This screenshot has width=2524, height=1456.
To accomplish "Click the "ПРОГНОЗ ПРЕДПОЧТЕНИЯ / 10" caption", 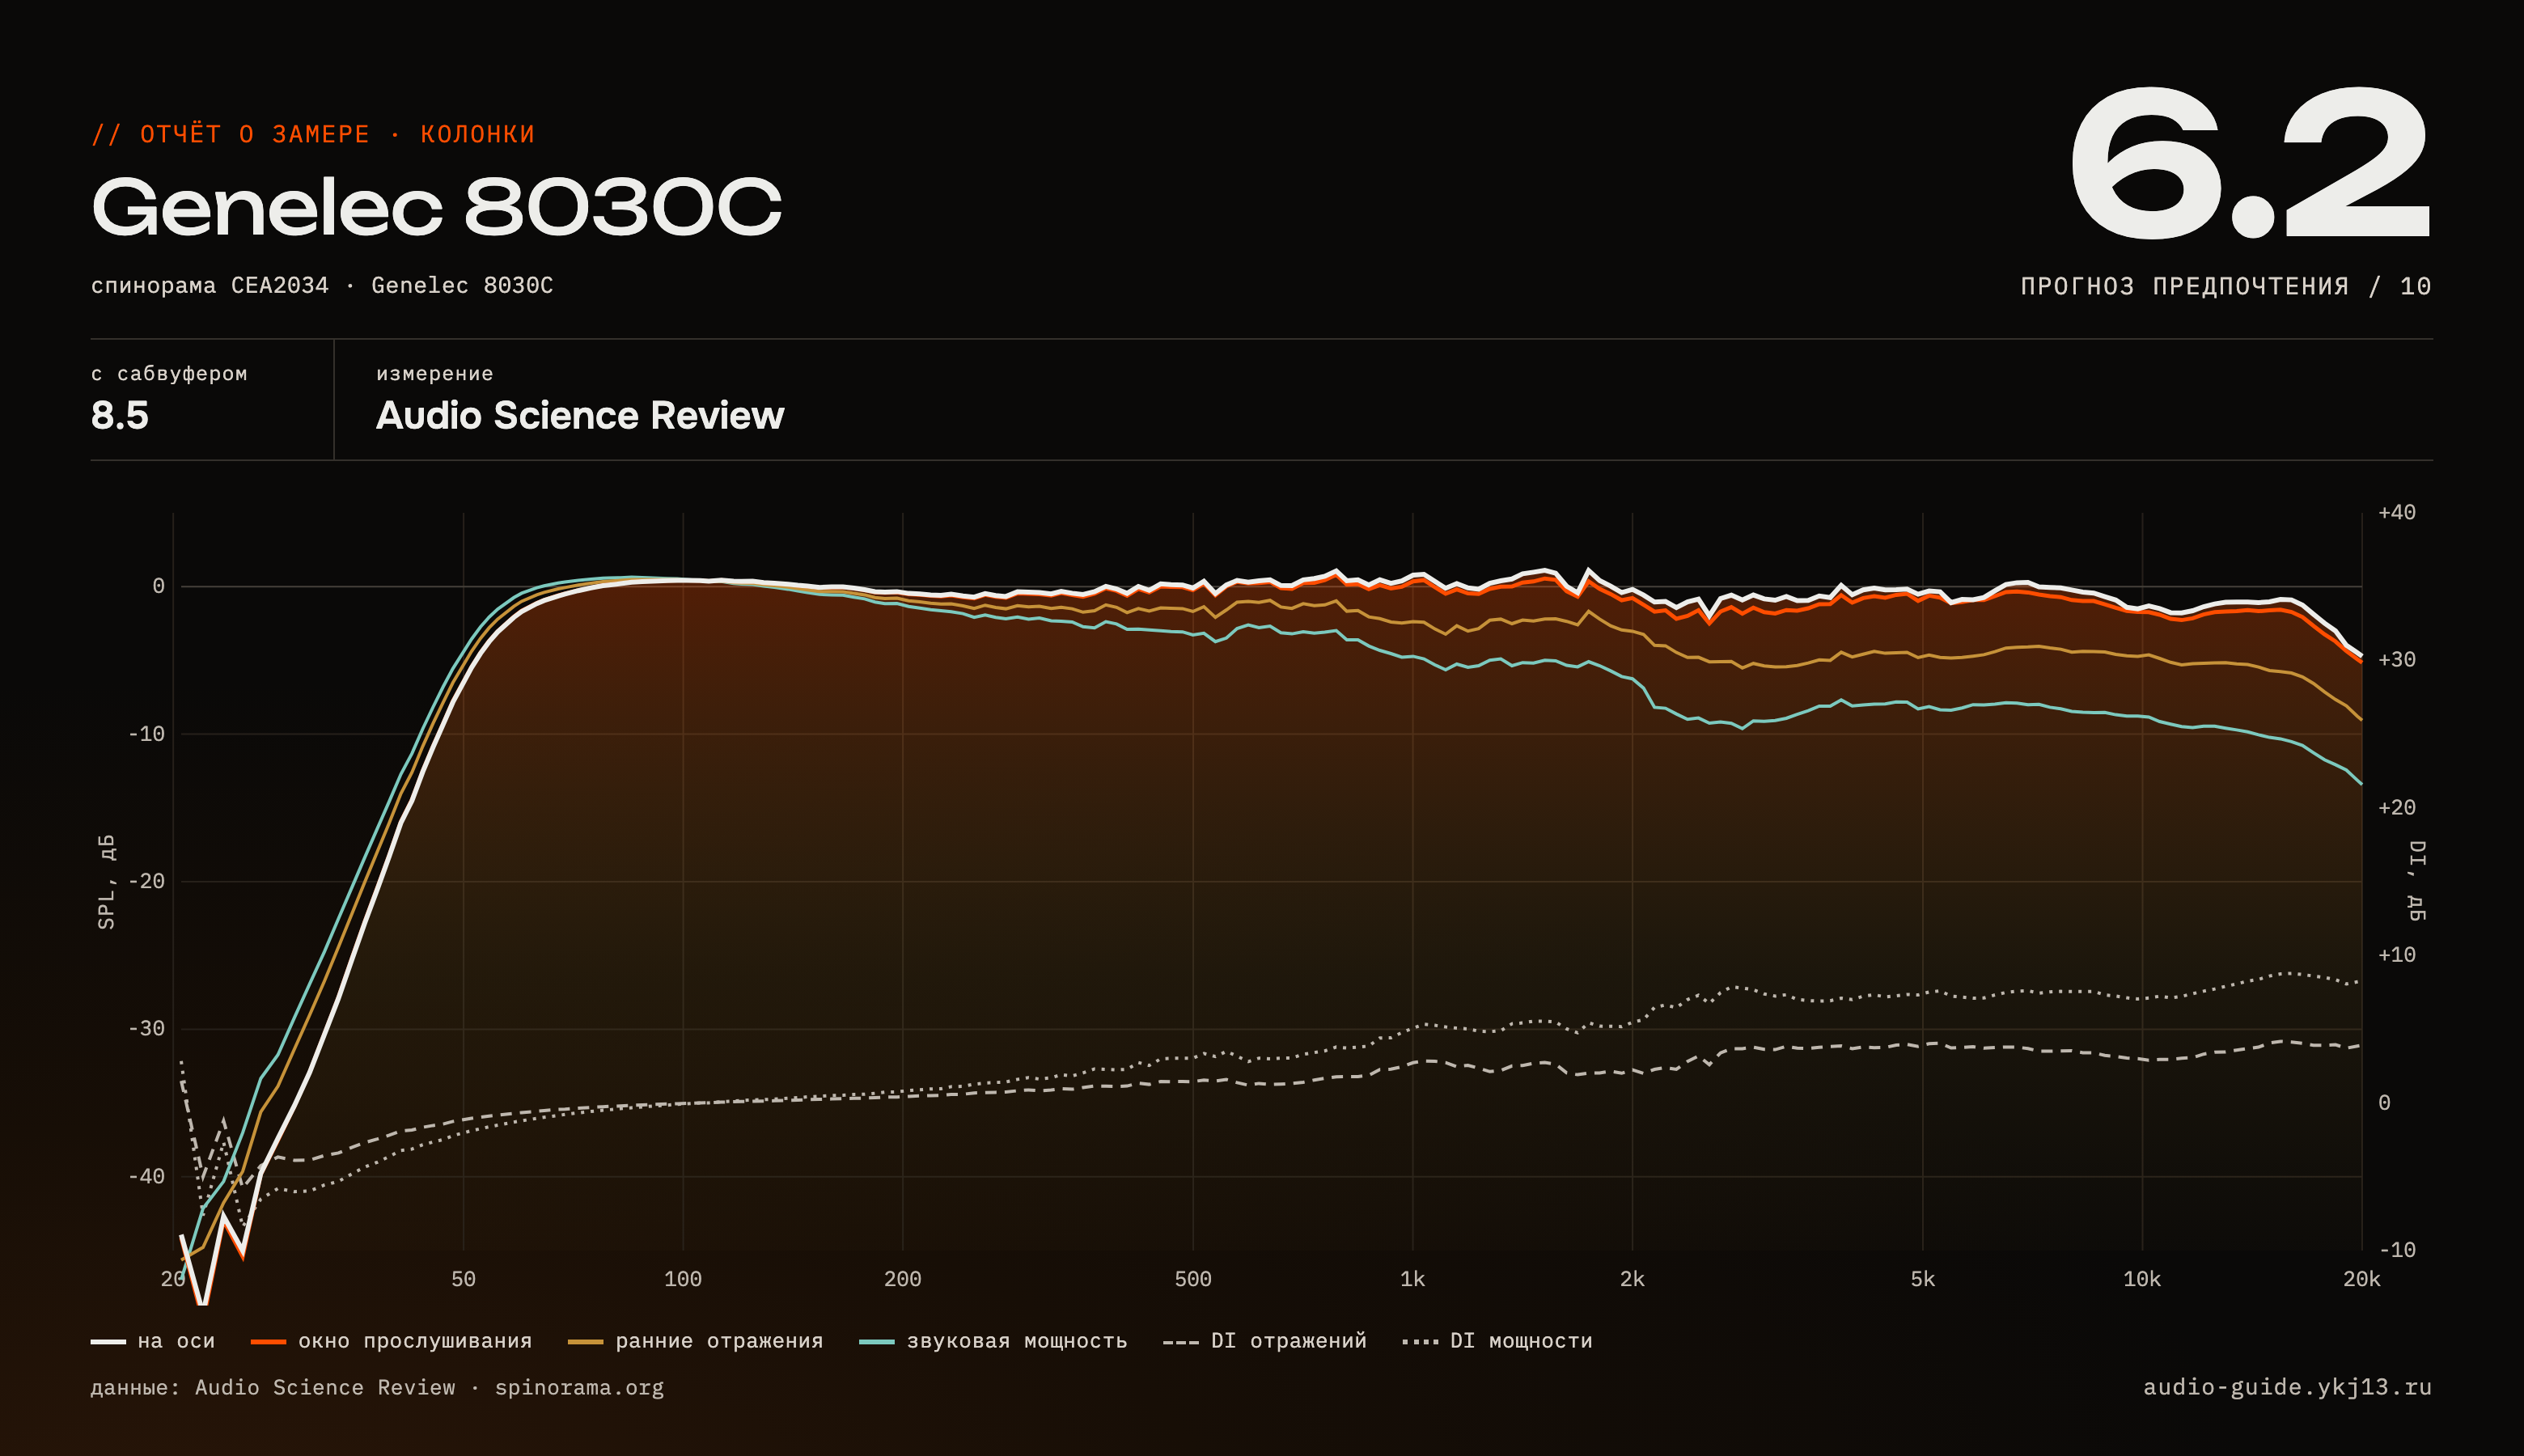I will click(2226, 287).
